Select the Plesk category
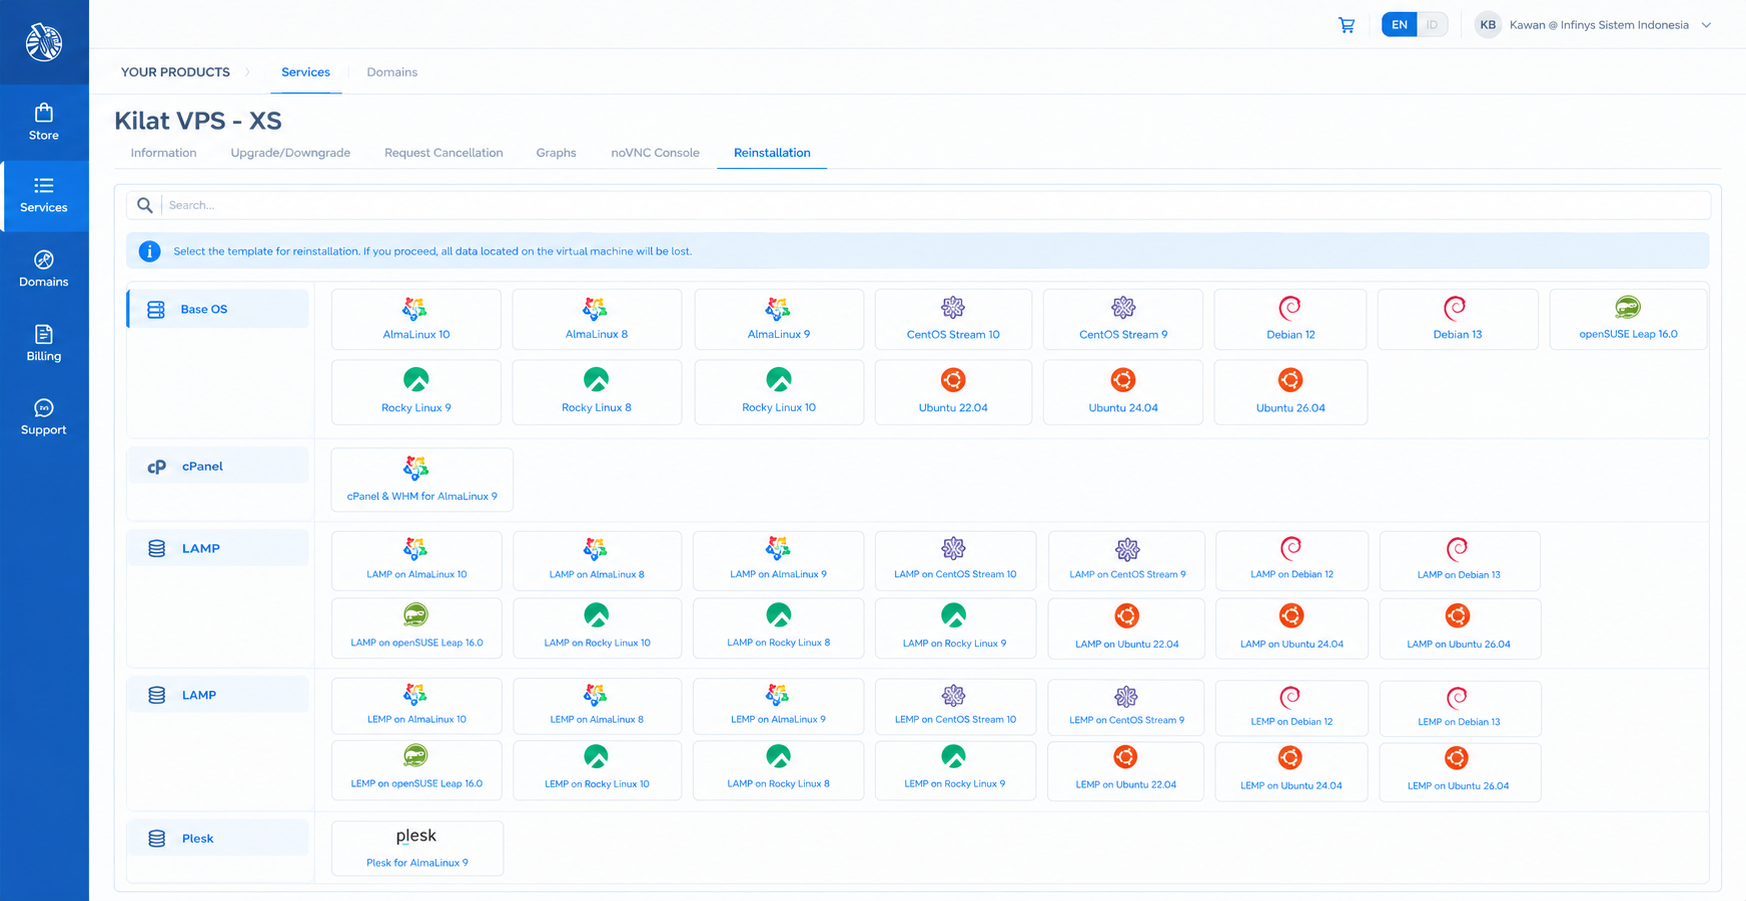Viewport: 1746px width, 901px height. [x=218, y=838]
